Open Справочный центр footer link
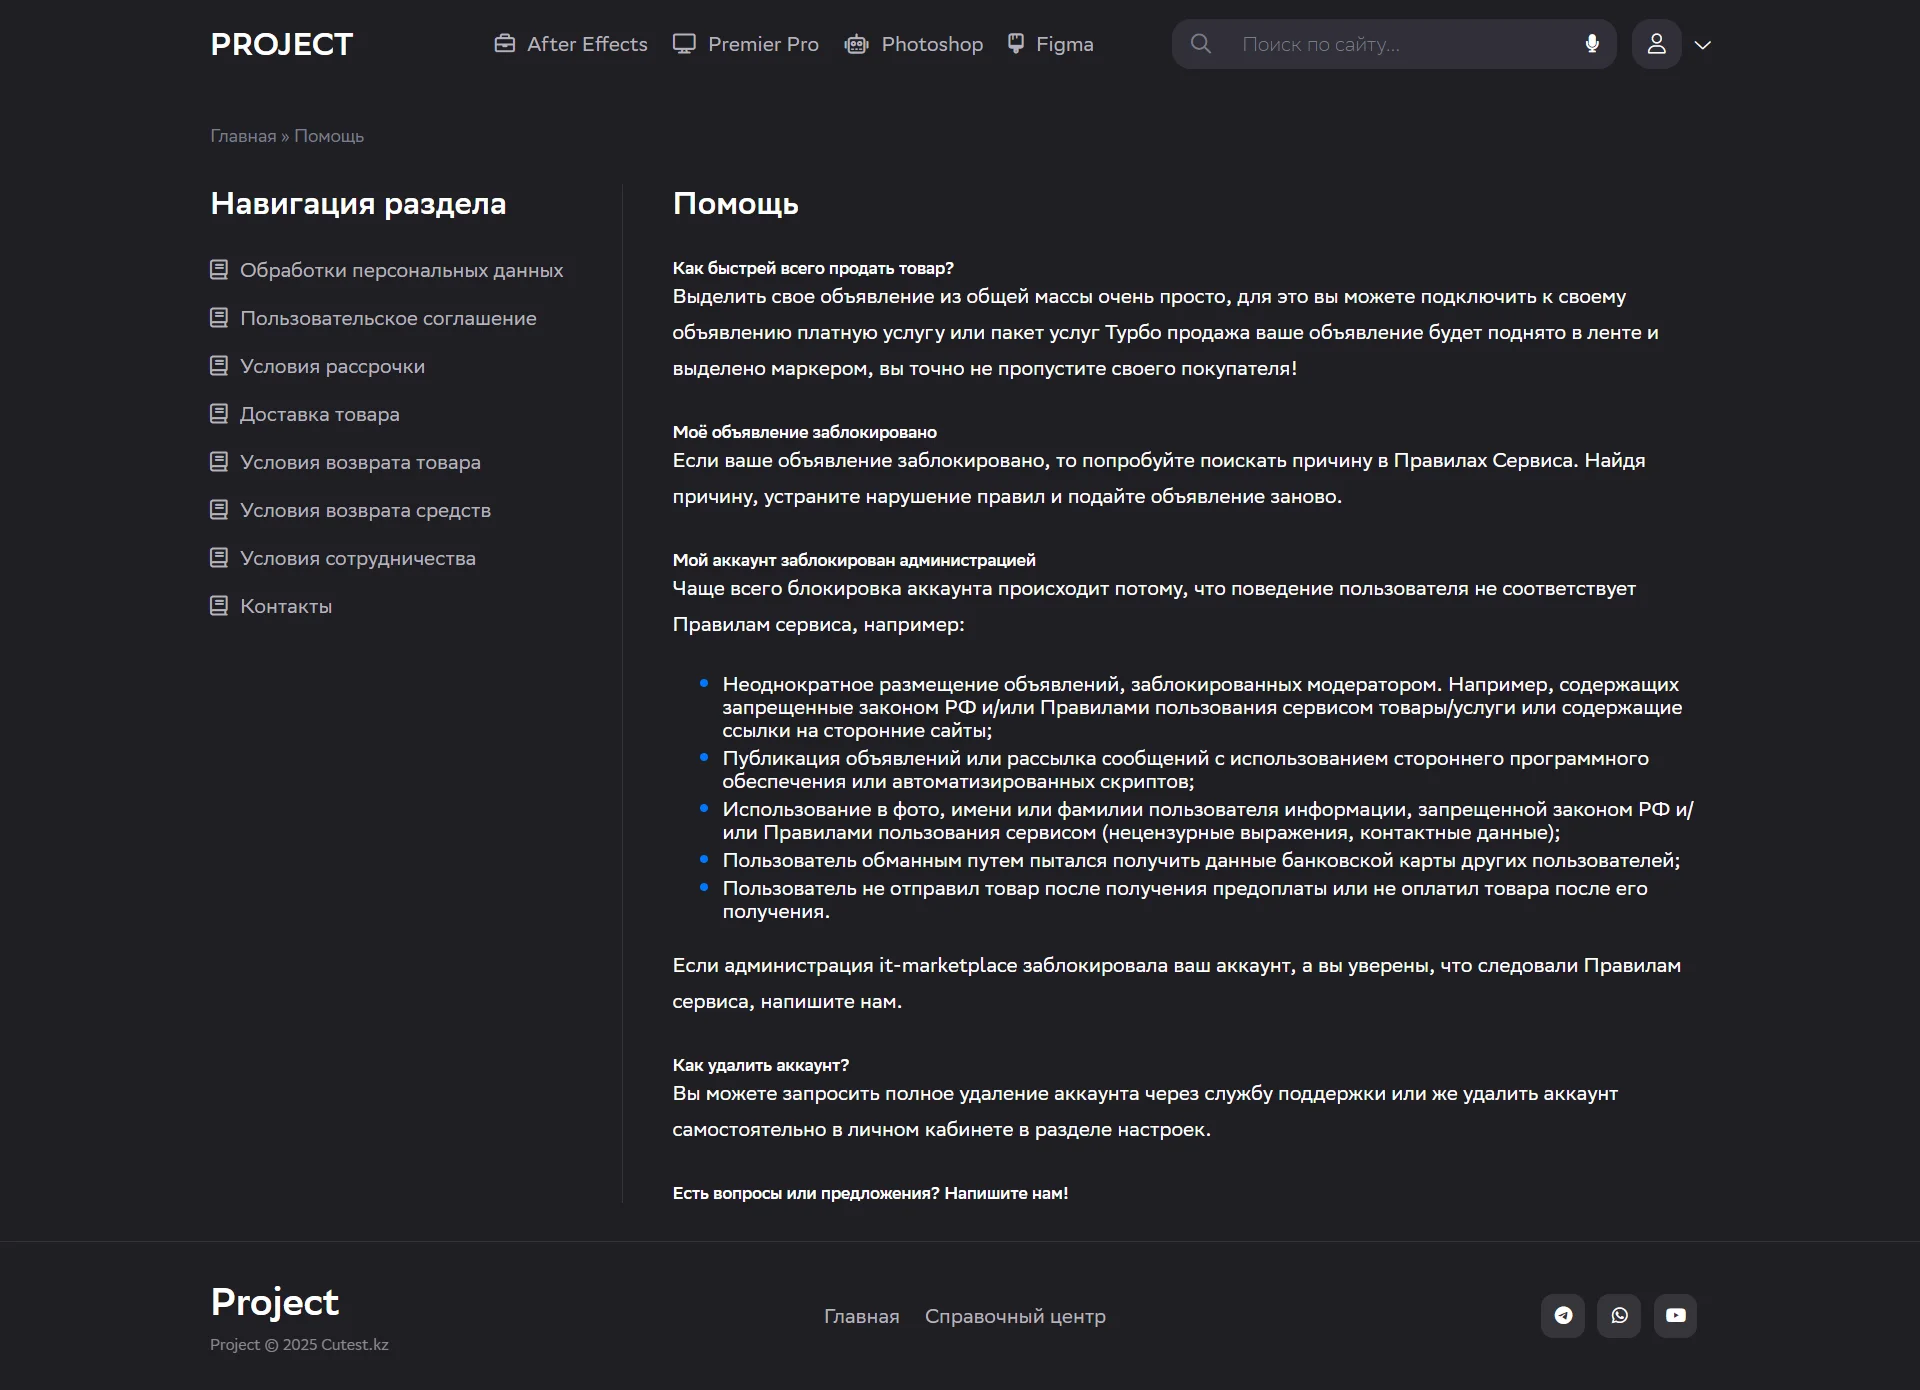 1015,1316
